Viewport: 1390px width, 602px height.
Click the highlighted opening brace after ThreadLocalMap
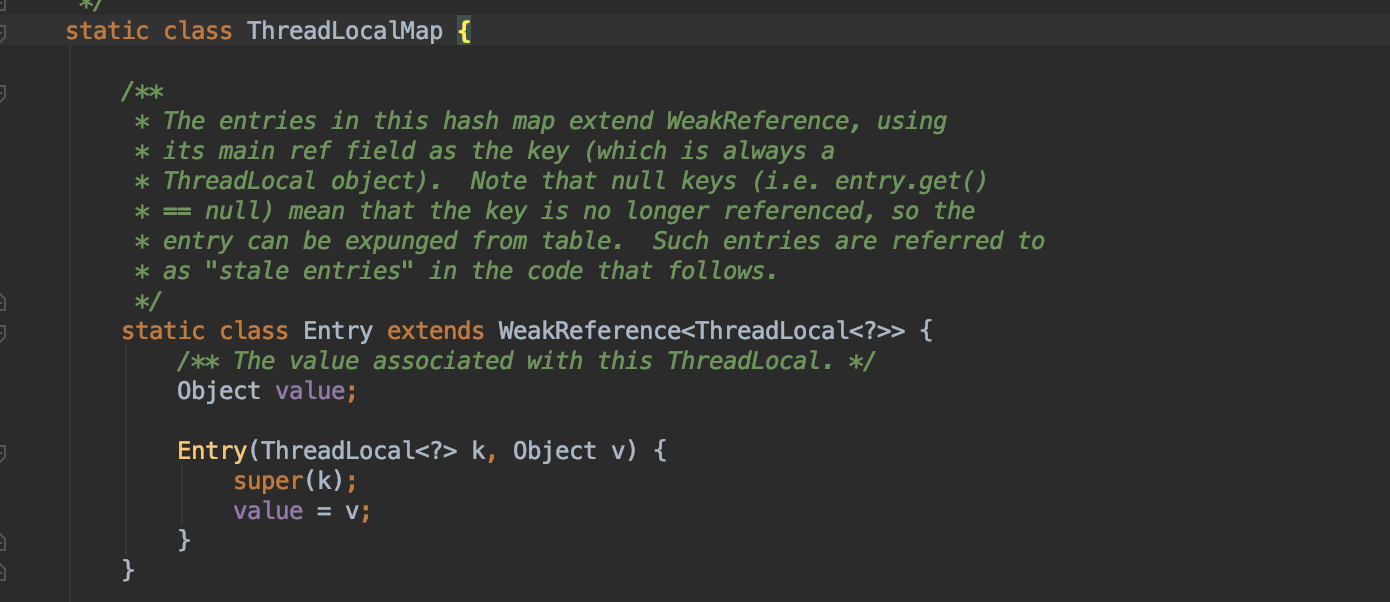[x=464, y=31]
